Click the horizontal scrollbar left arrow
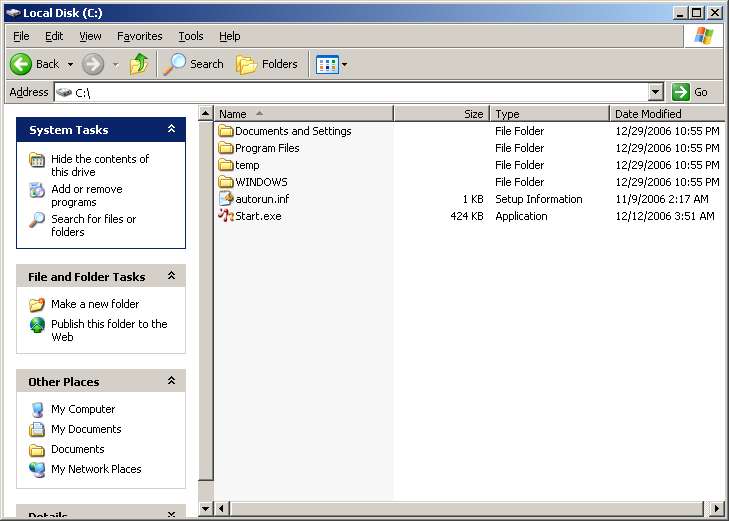The height and width of the screenshot is (521, 729). [x=221, y=508]
